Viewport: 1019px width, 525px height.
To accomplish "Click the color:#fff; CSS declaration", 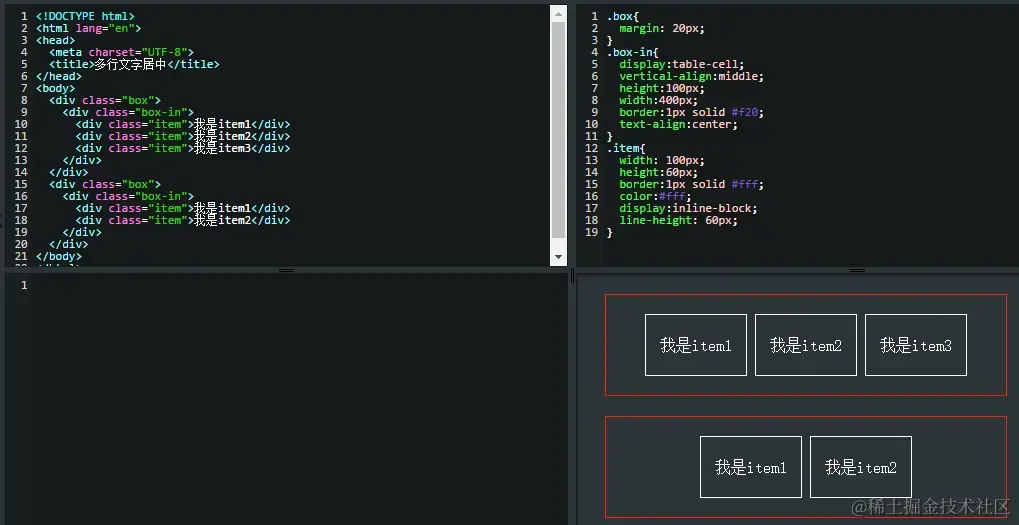I will click(x=655, y=196).
